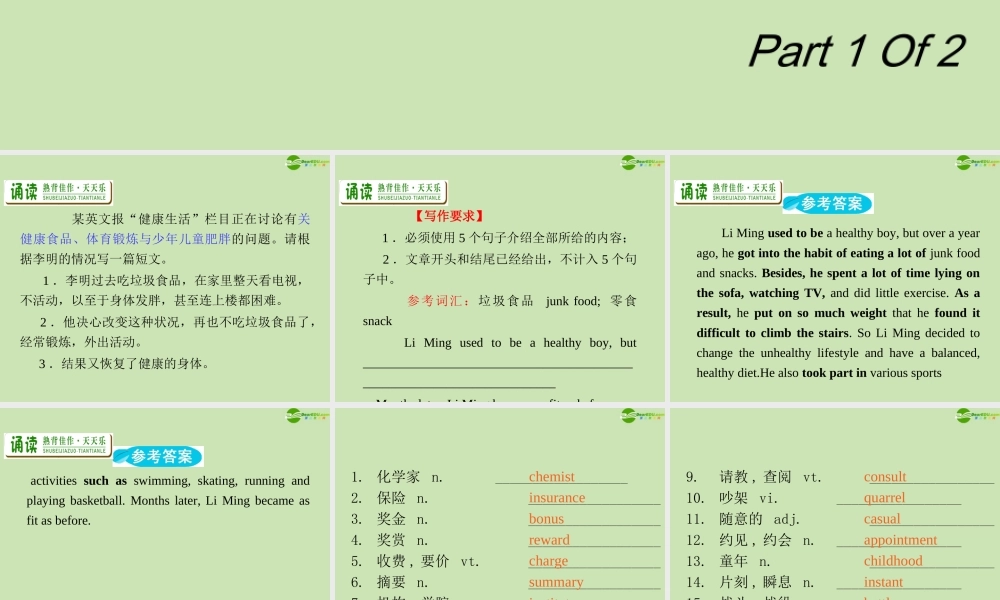Click the vocabulary prompt '收费，要价 vt.'
The height and width of the screenshot is (600, 1000).
point(427,561)
